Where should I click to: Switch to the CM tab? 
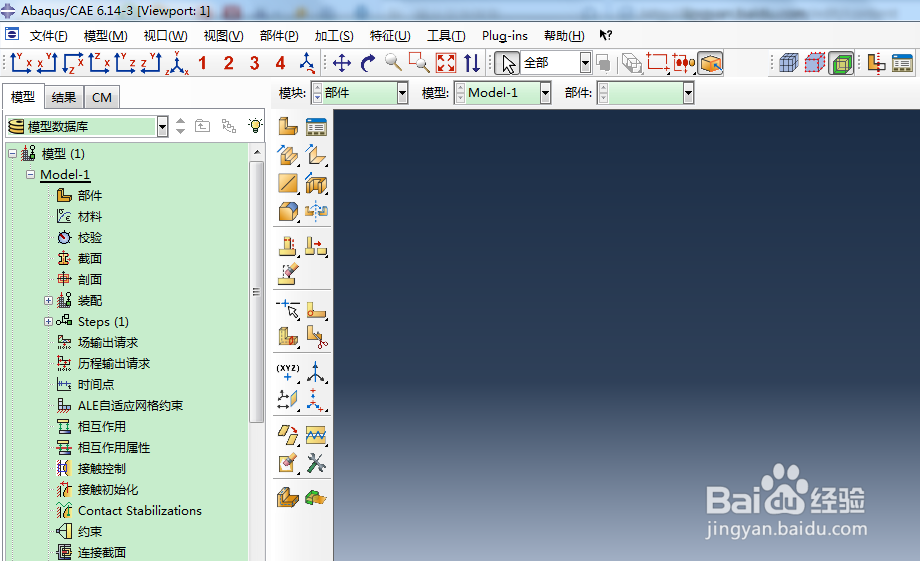pos(102,97)
